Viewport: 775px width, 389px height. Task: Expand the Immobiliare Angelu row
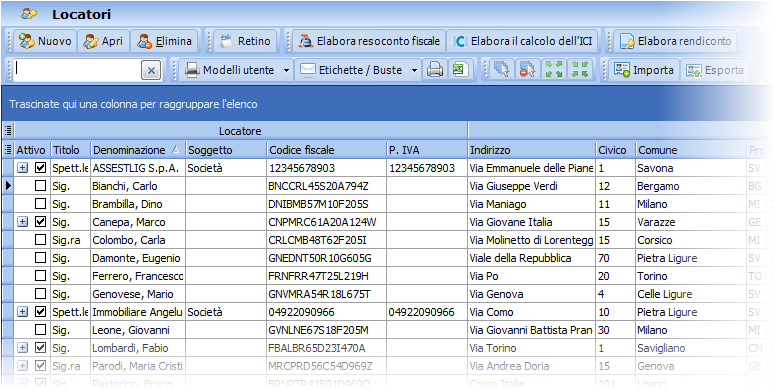click(22, 312)
